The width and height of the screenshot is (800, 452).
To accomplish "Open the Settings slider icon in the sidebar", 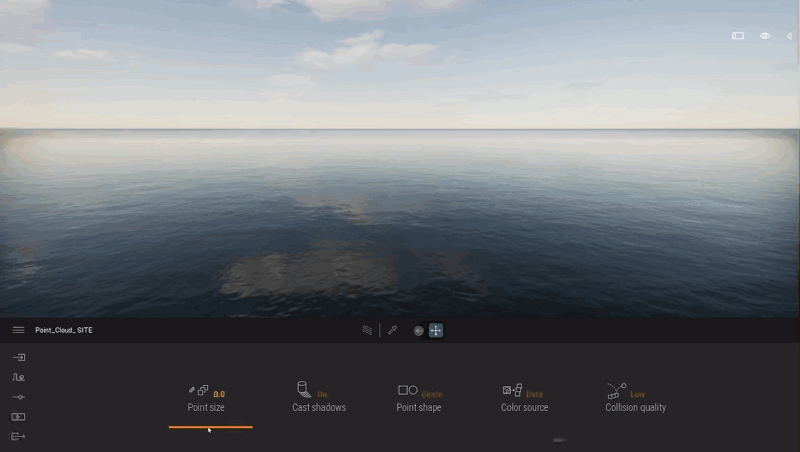I will pyautogui.click(x=18, y=397).
